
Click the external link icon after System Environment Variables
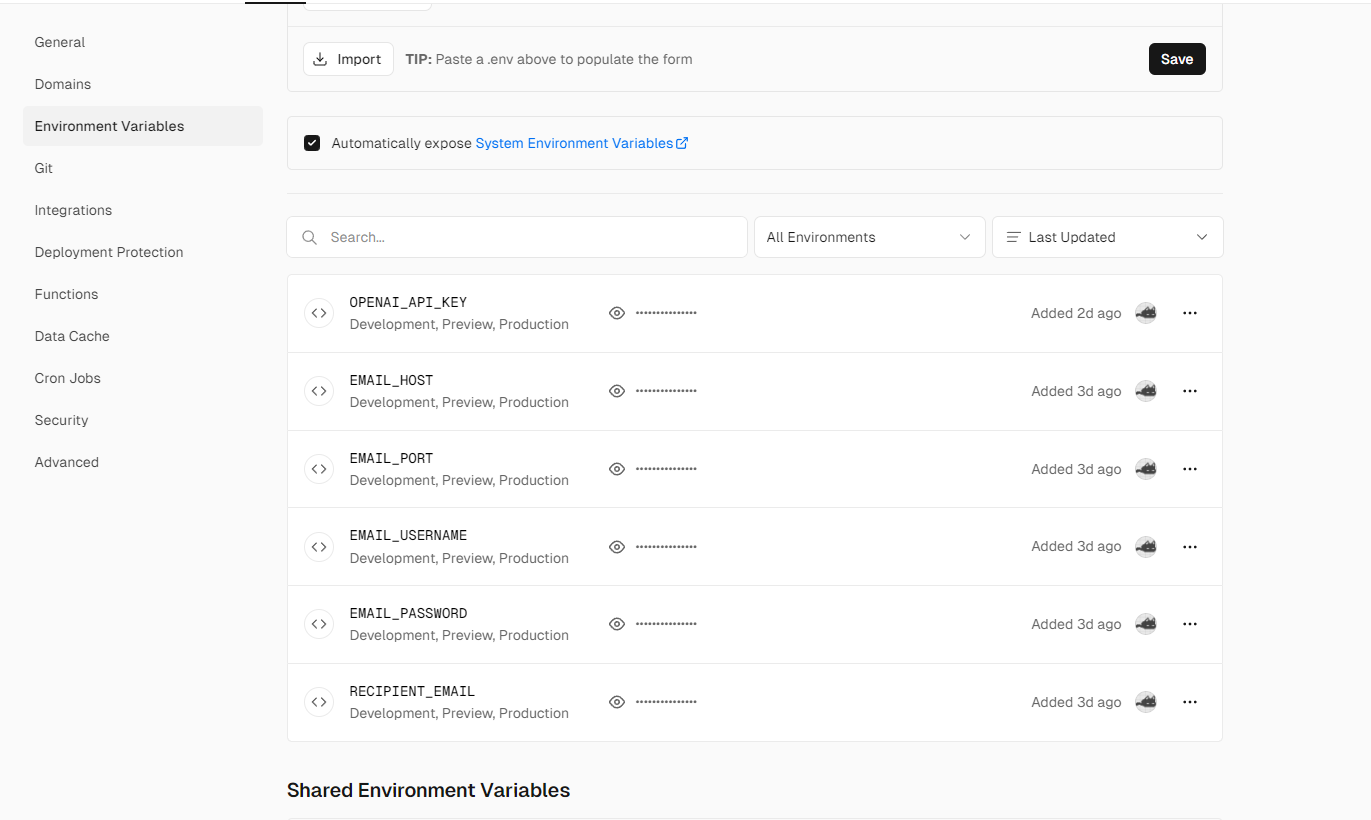(682, 143)
